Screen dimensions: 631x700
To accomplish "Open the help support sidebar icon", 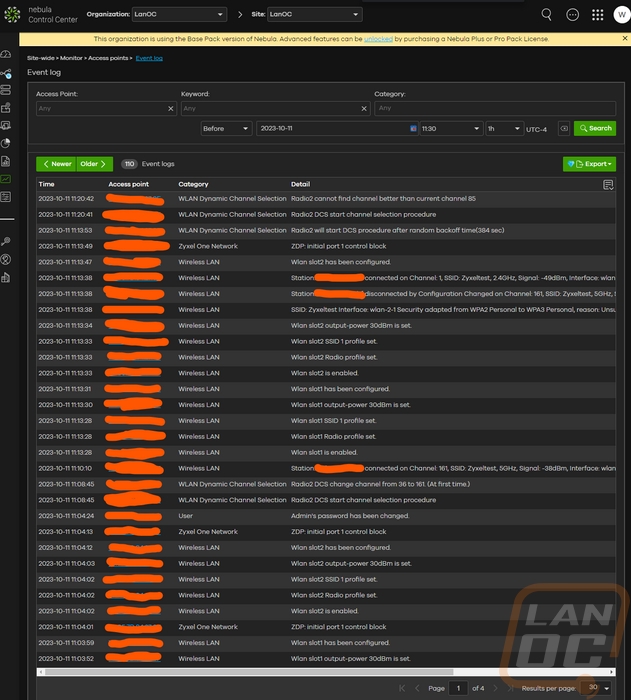I will point(6,259).
